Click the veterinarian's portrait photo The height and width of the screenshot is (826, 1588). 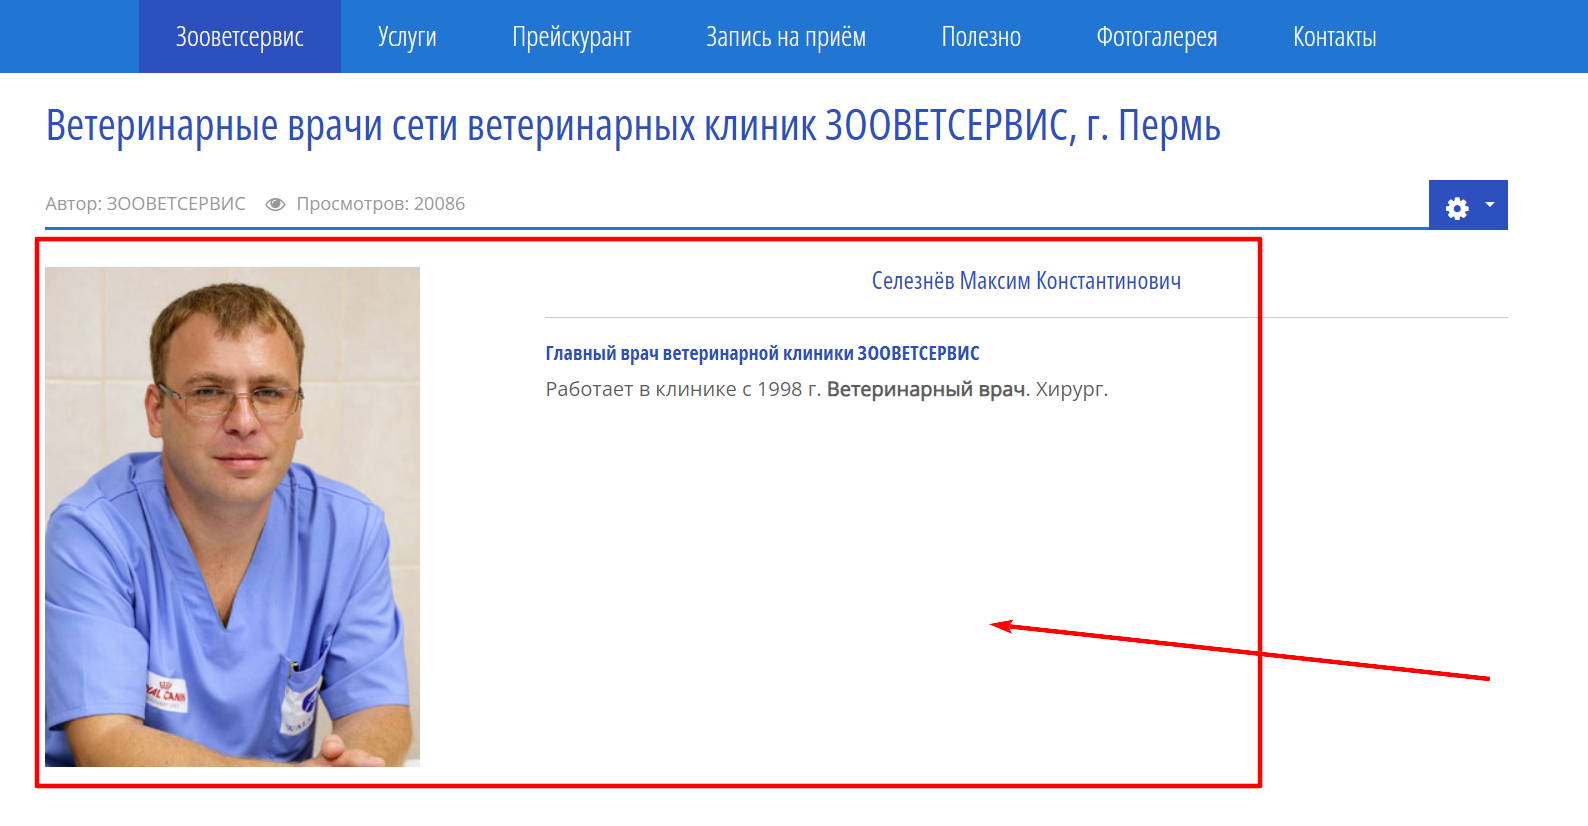(x=232, y=515)
